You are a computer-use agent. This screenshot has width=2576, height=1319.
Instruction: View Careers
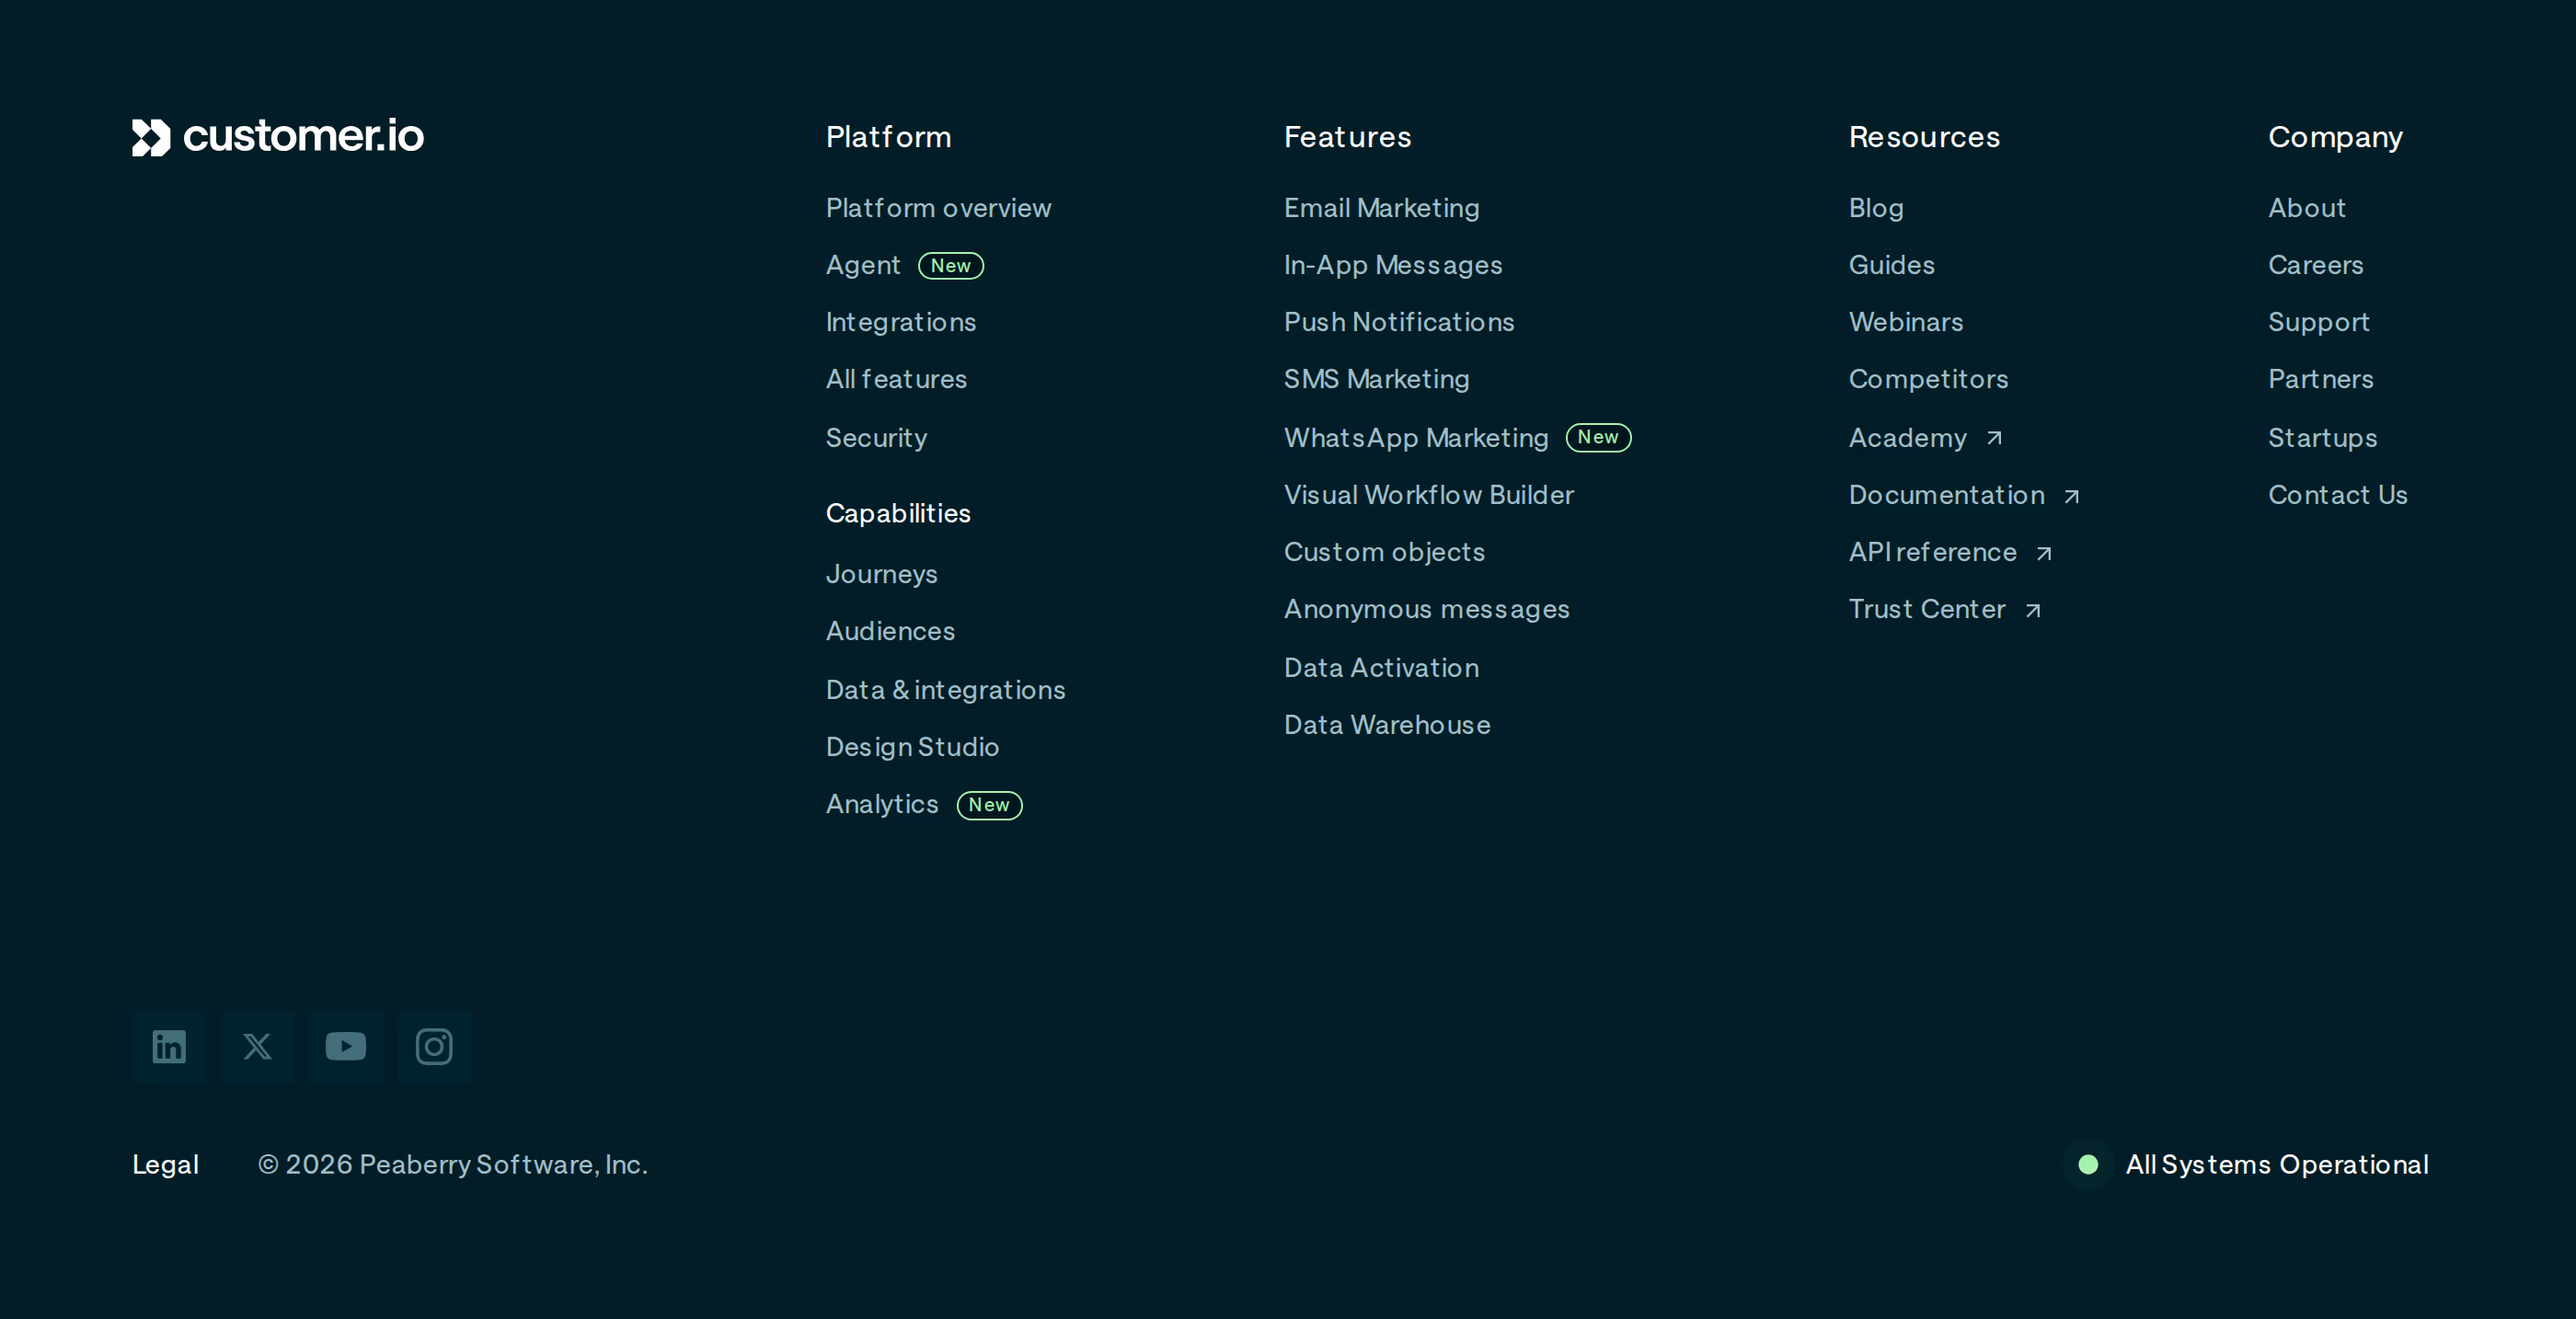(x=2315, y=265)
